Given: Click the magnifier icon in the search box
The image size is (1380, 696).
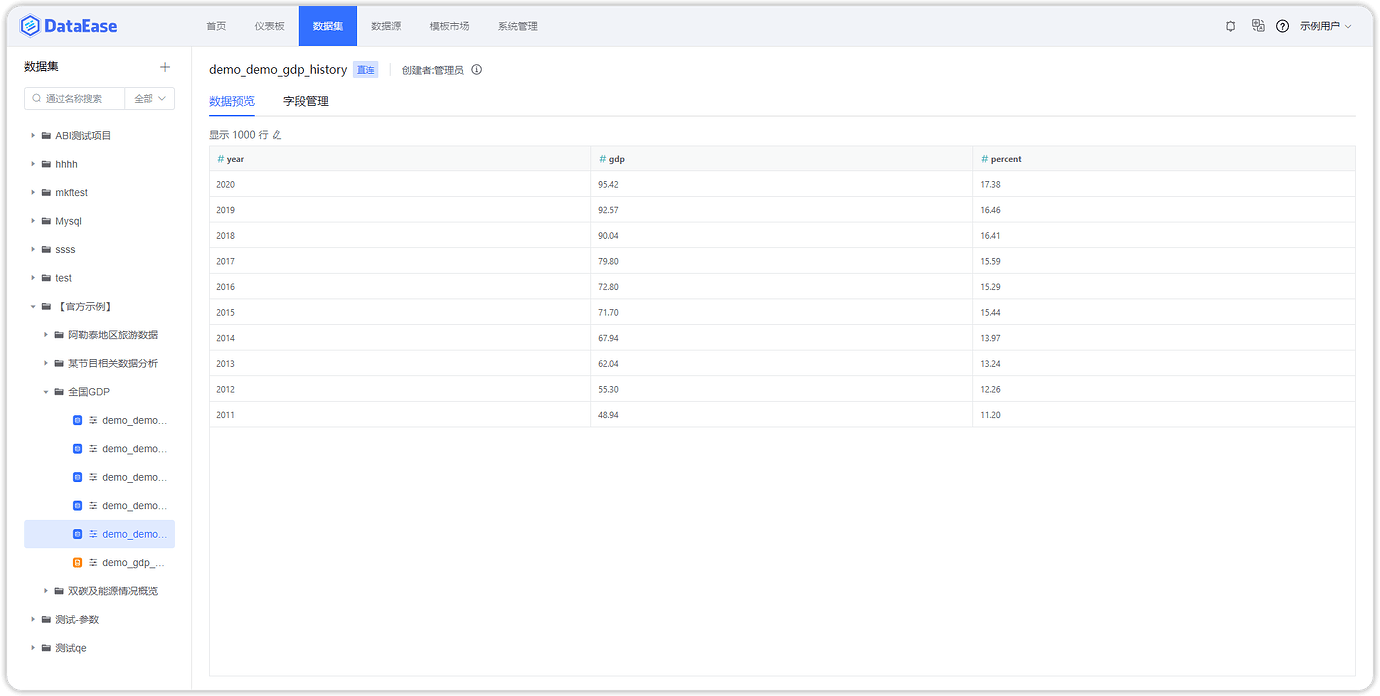Looking at the screenshot, I should (x=37, y=99).
